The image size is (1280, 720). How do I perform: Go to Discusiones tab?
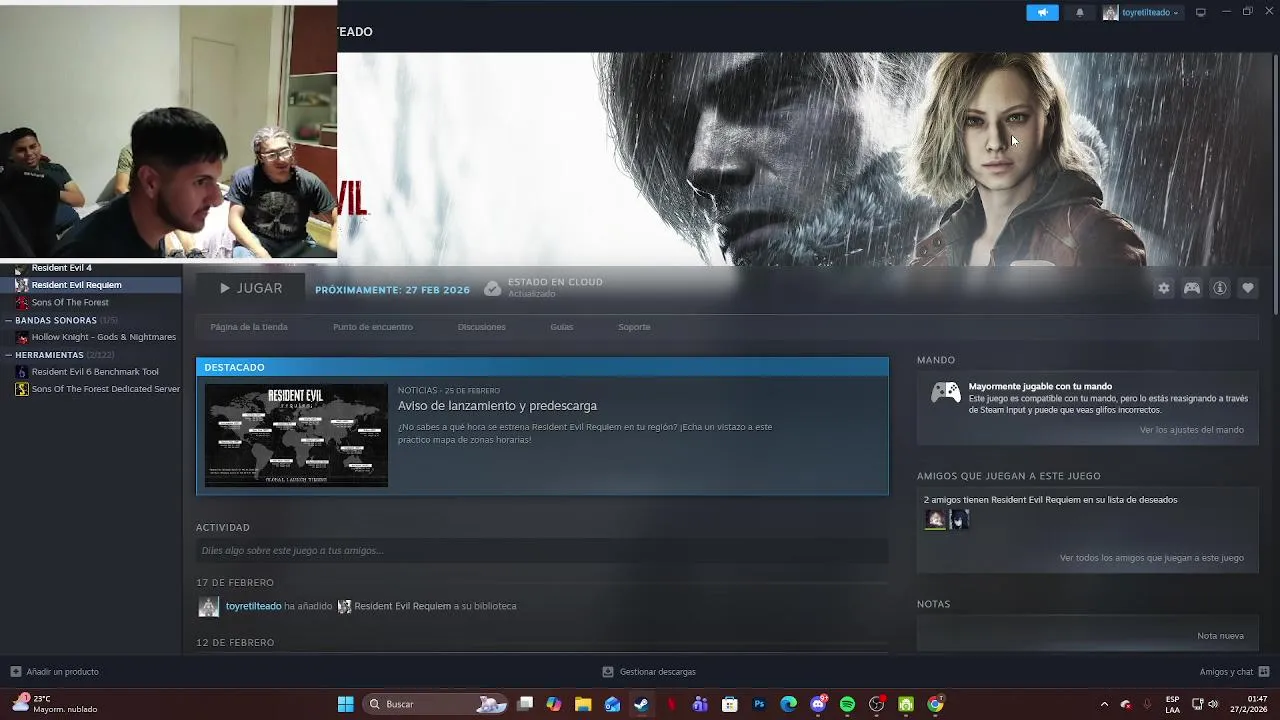pos(482,327)
